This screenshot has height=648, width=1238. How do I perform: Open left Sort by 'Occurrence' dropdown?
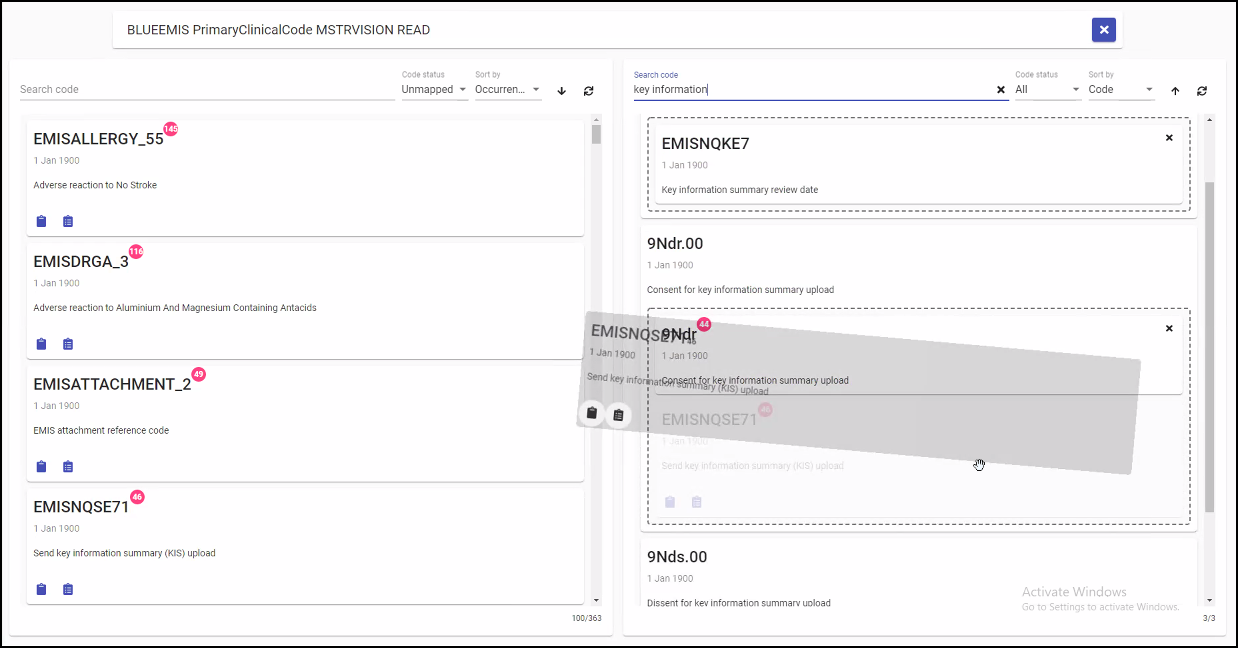[x=508, y=89]
